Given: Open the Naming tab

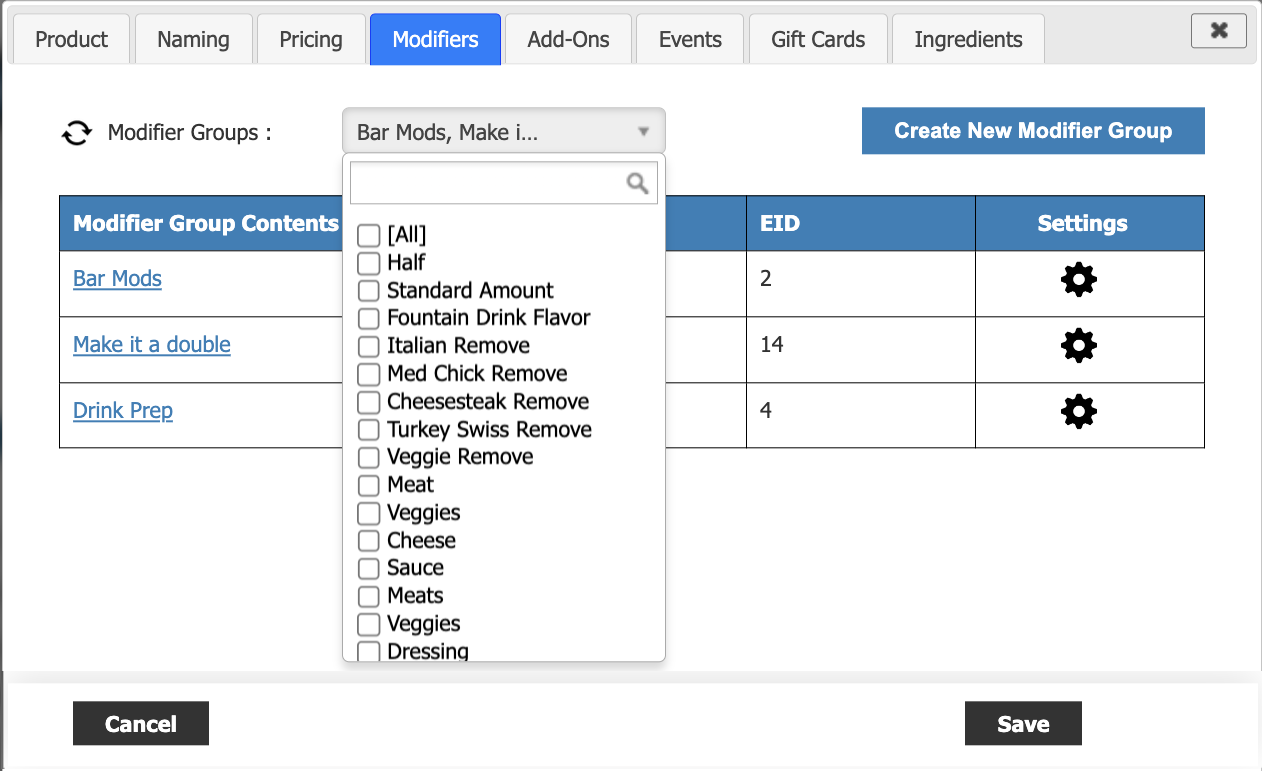Looking at the screenshot, I should click(x=193, y=40).
